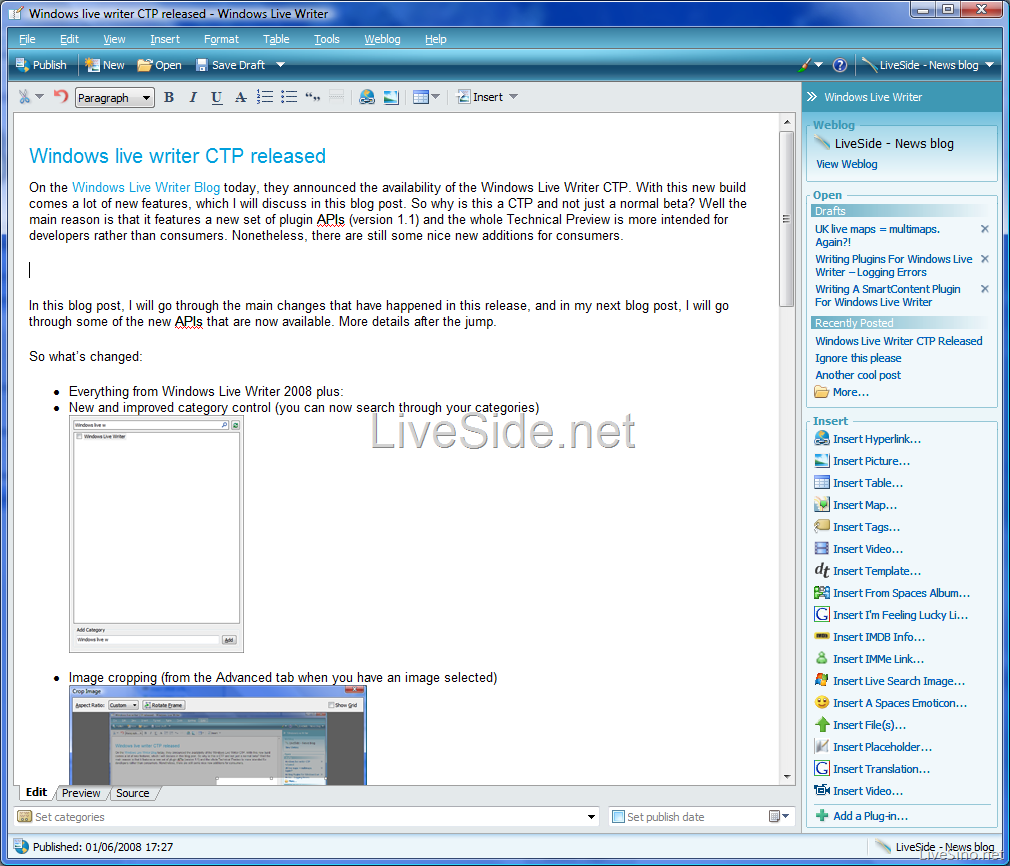Toggle Blockquote formatting
The width and height of the screenshot is (1010, 866).
point(312,97)
